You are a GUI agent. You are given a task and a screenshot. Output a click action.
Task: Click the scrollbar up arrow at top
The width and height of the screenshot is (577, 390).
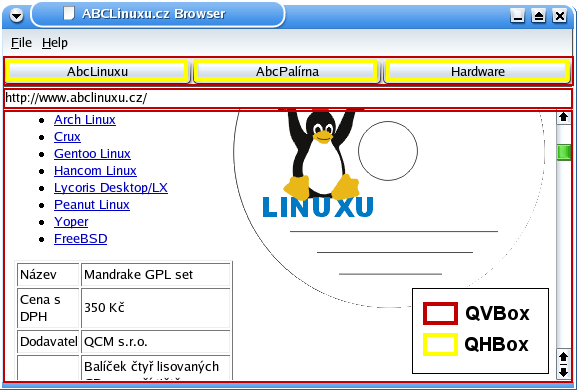click(x=563, y=118)
